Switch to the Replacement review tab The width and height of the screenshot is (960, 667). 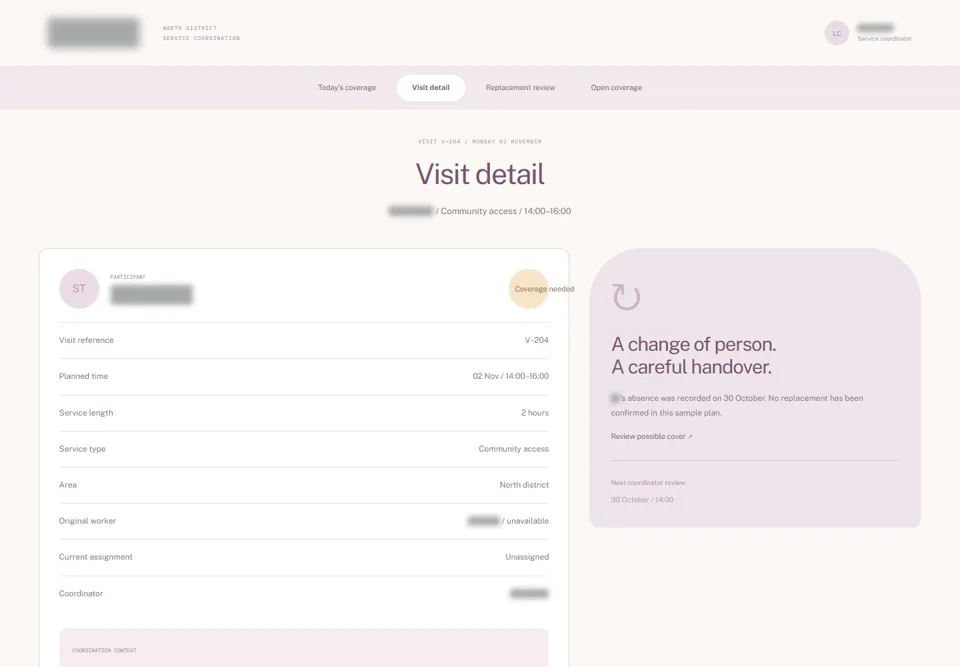click(x=520, y=88)
